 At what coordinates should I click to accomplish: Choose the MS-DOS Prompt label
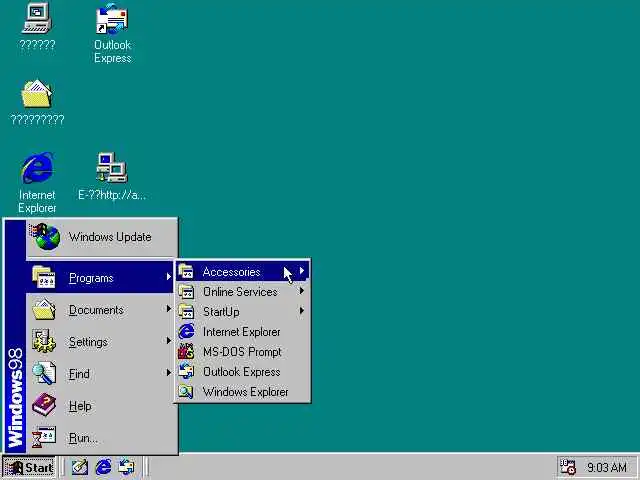point(242,352)
